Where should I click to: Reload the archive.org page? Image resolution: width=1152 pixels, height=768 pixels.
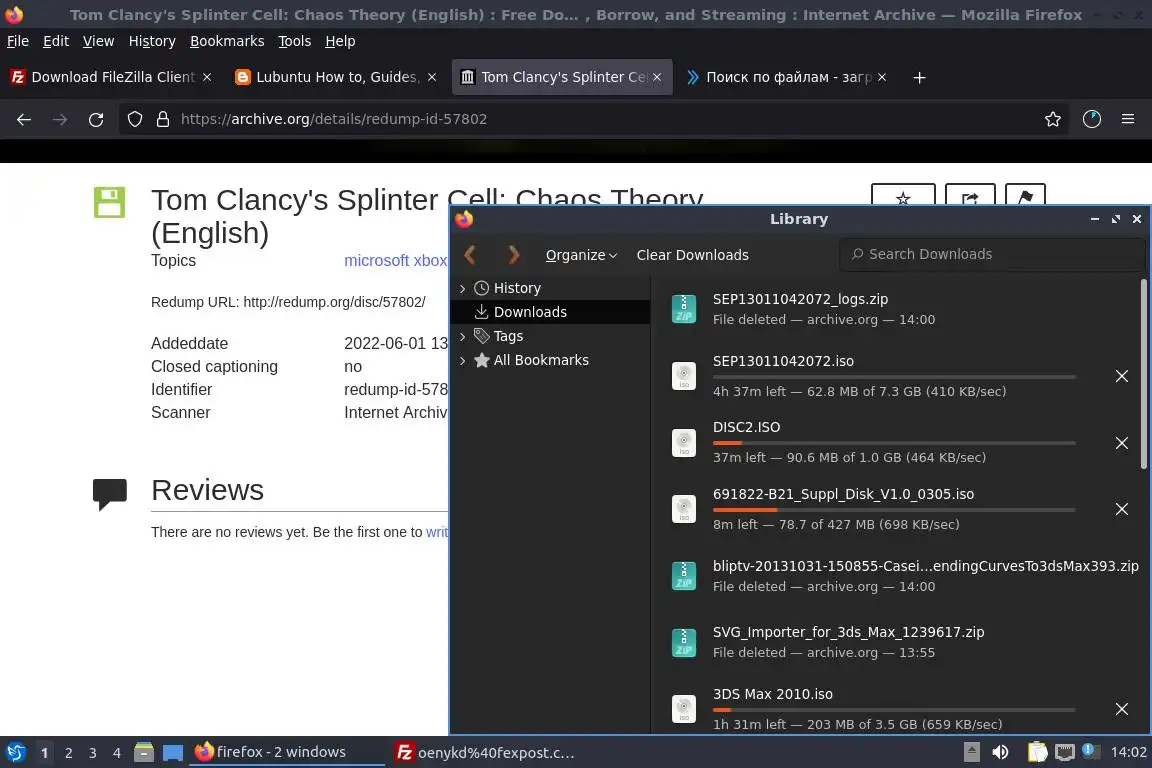click(96, 119)
